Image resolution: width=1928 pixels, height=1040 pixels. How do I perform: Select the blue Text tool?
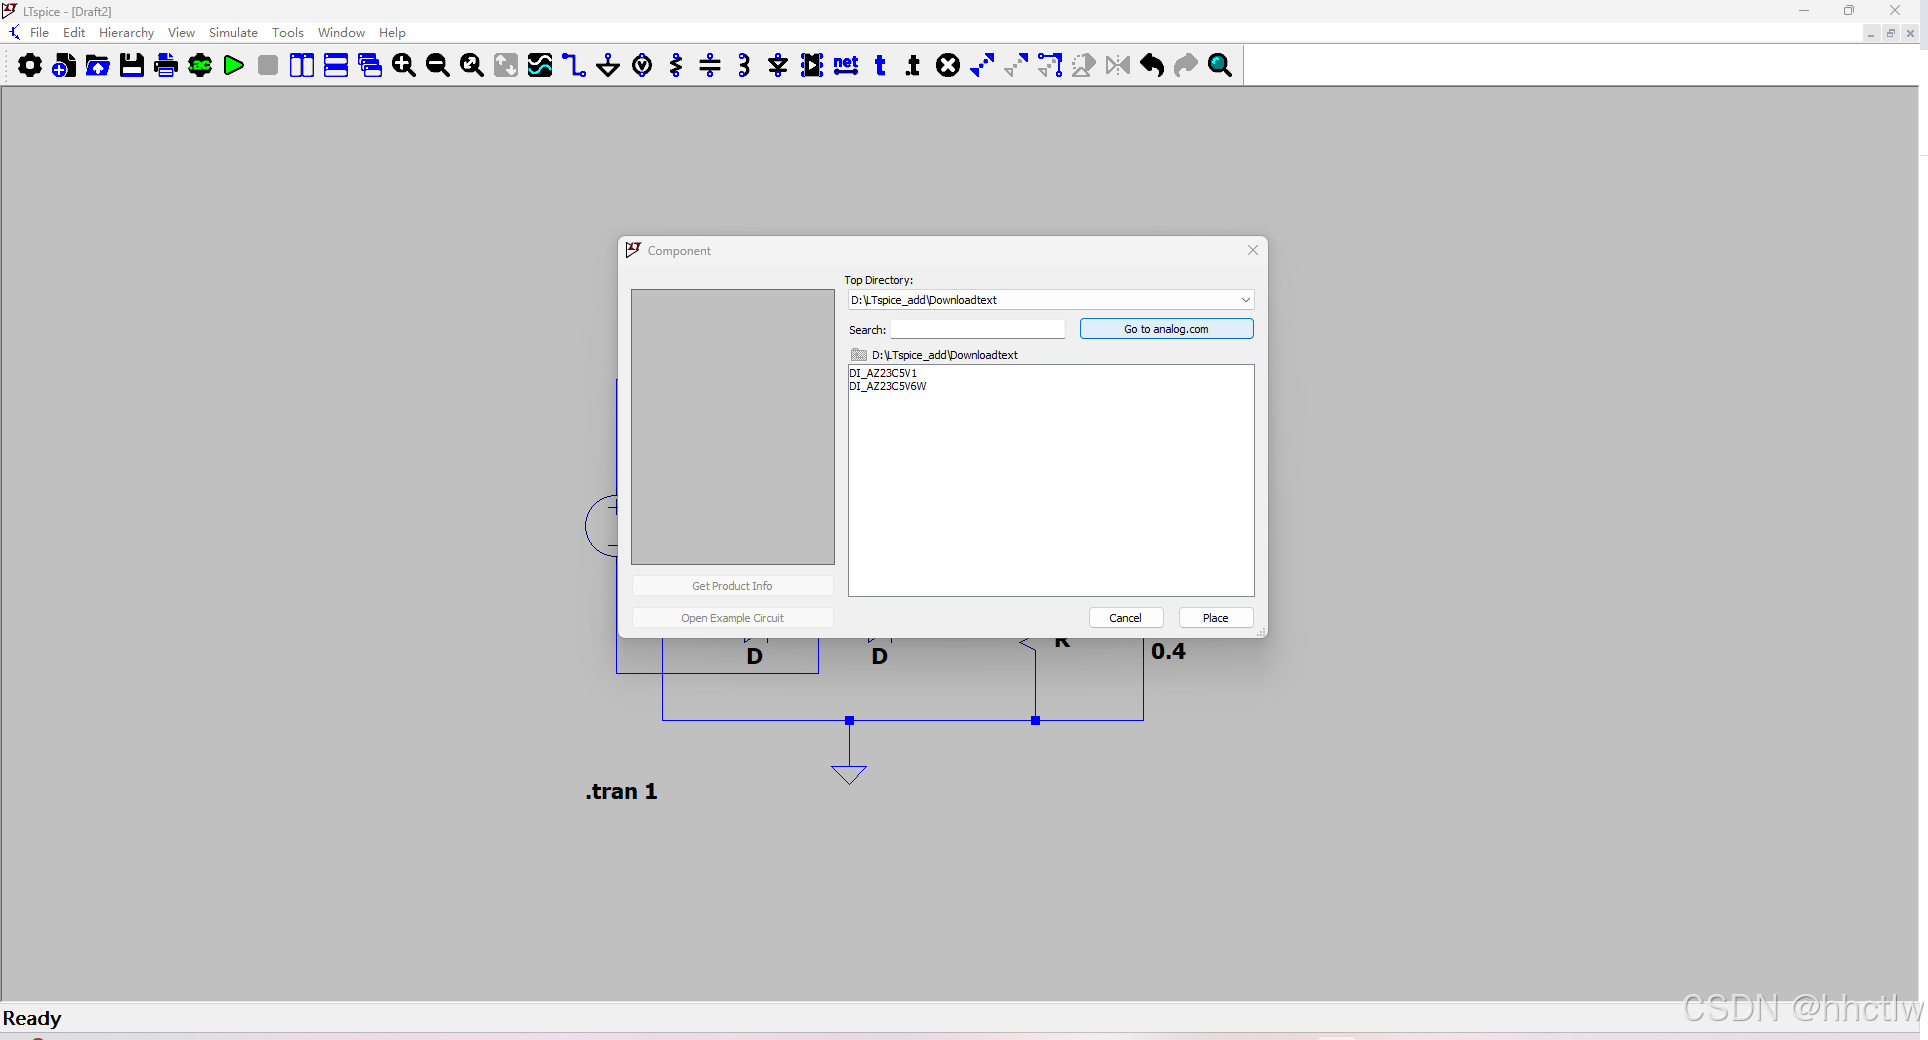pyautogui.click(x=880, y=66)
